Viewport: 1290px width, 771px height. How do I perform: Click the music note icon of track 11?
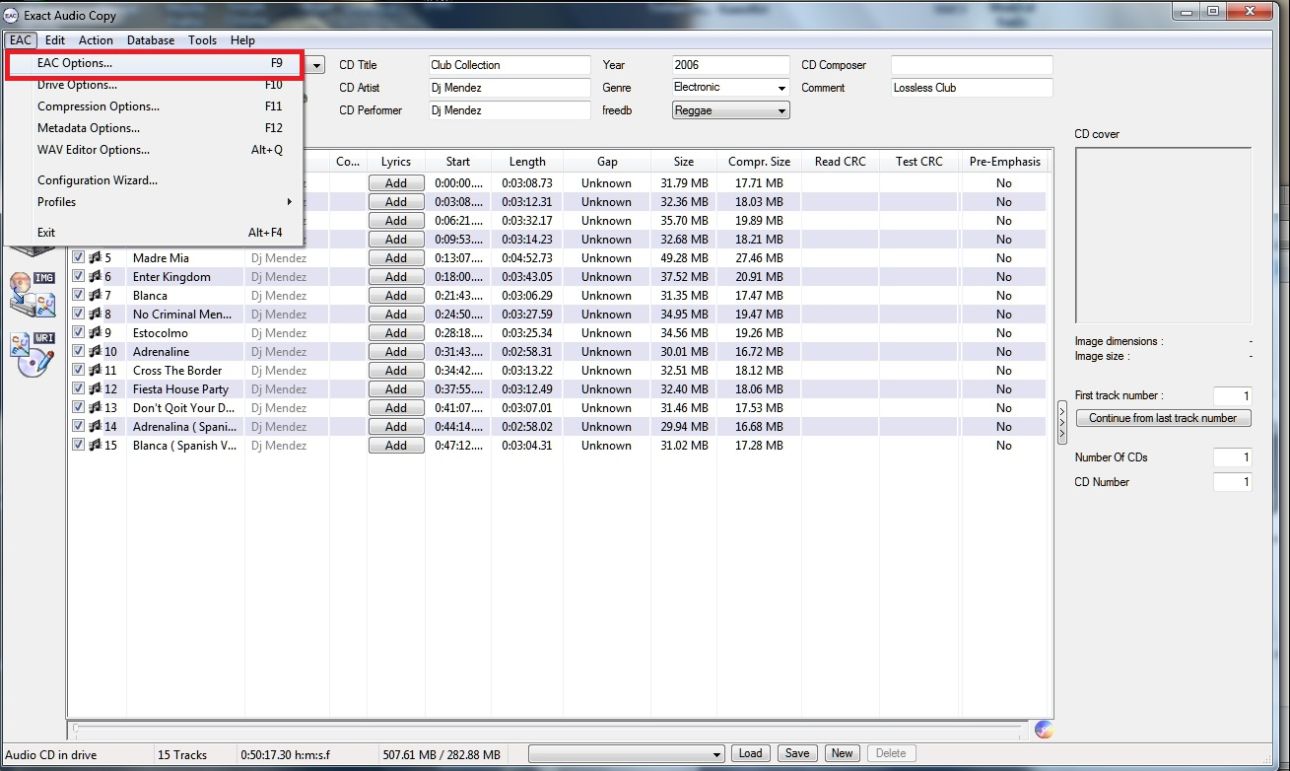[95, 371]
